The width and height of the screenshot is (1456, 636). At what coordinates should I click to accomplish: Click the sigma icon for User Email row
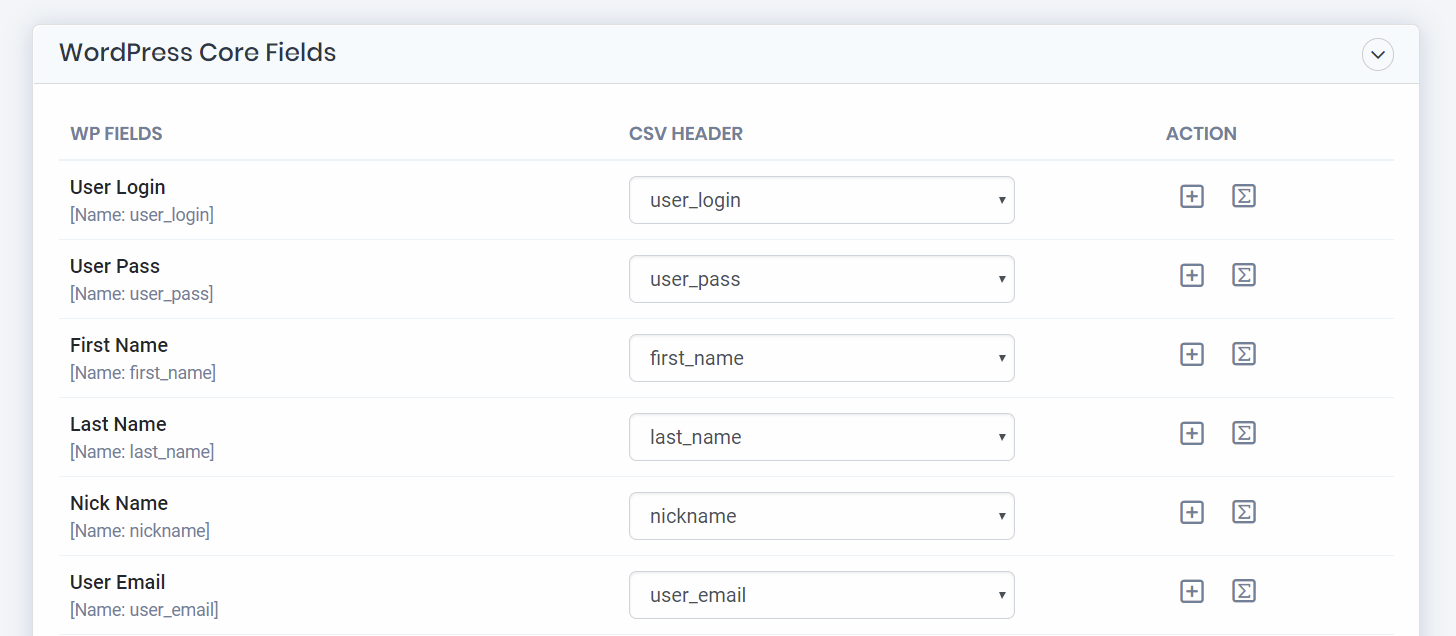(x=1243, y=591)
